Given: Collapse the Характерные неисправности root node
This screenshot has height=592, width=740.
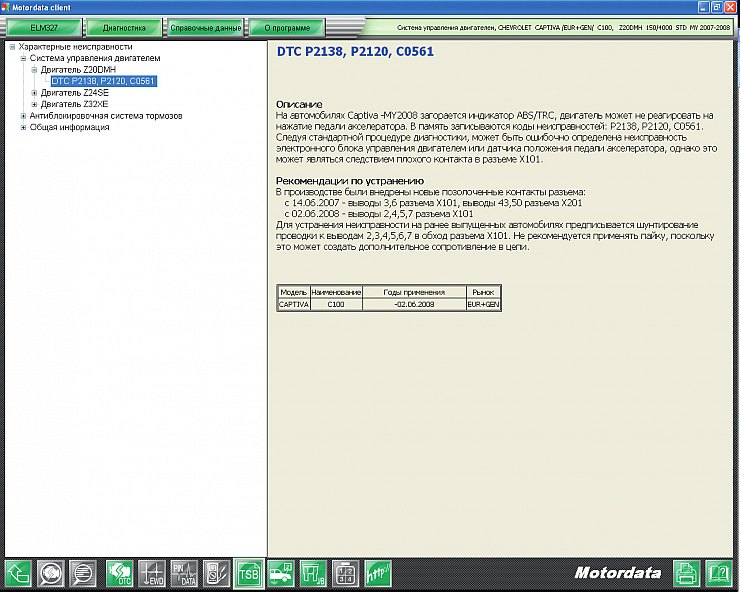Looking at the screenshot, I should (12, 47).
